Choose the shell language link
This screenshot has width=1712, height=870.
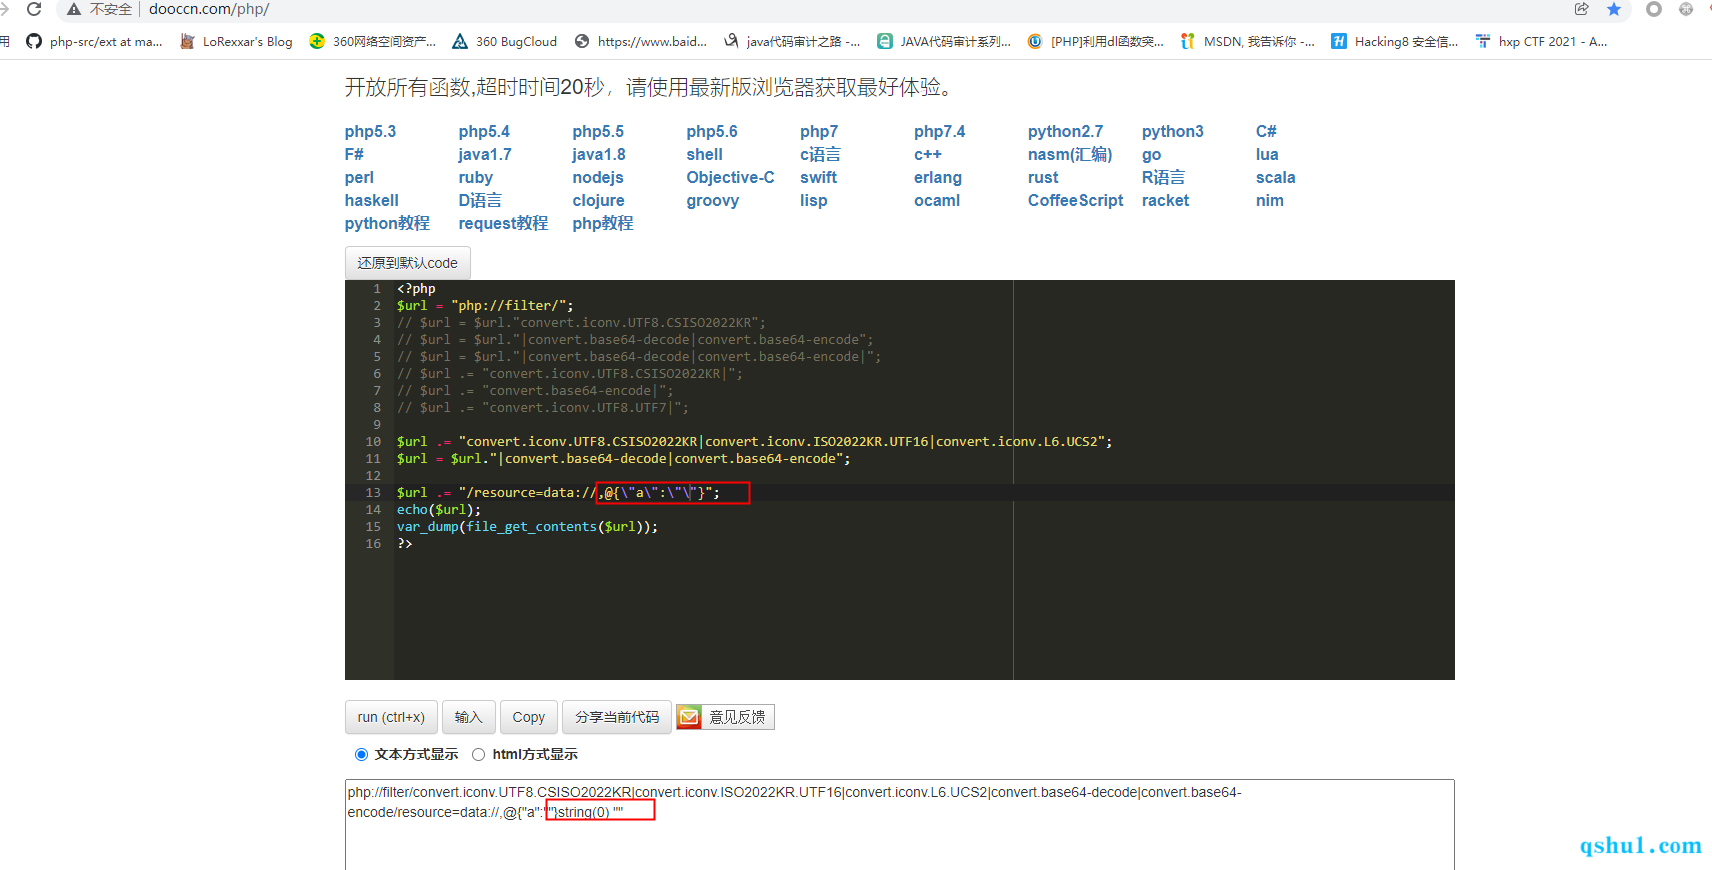704,154
